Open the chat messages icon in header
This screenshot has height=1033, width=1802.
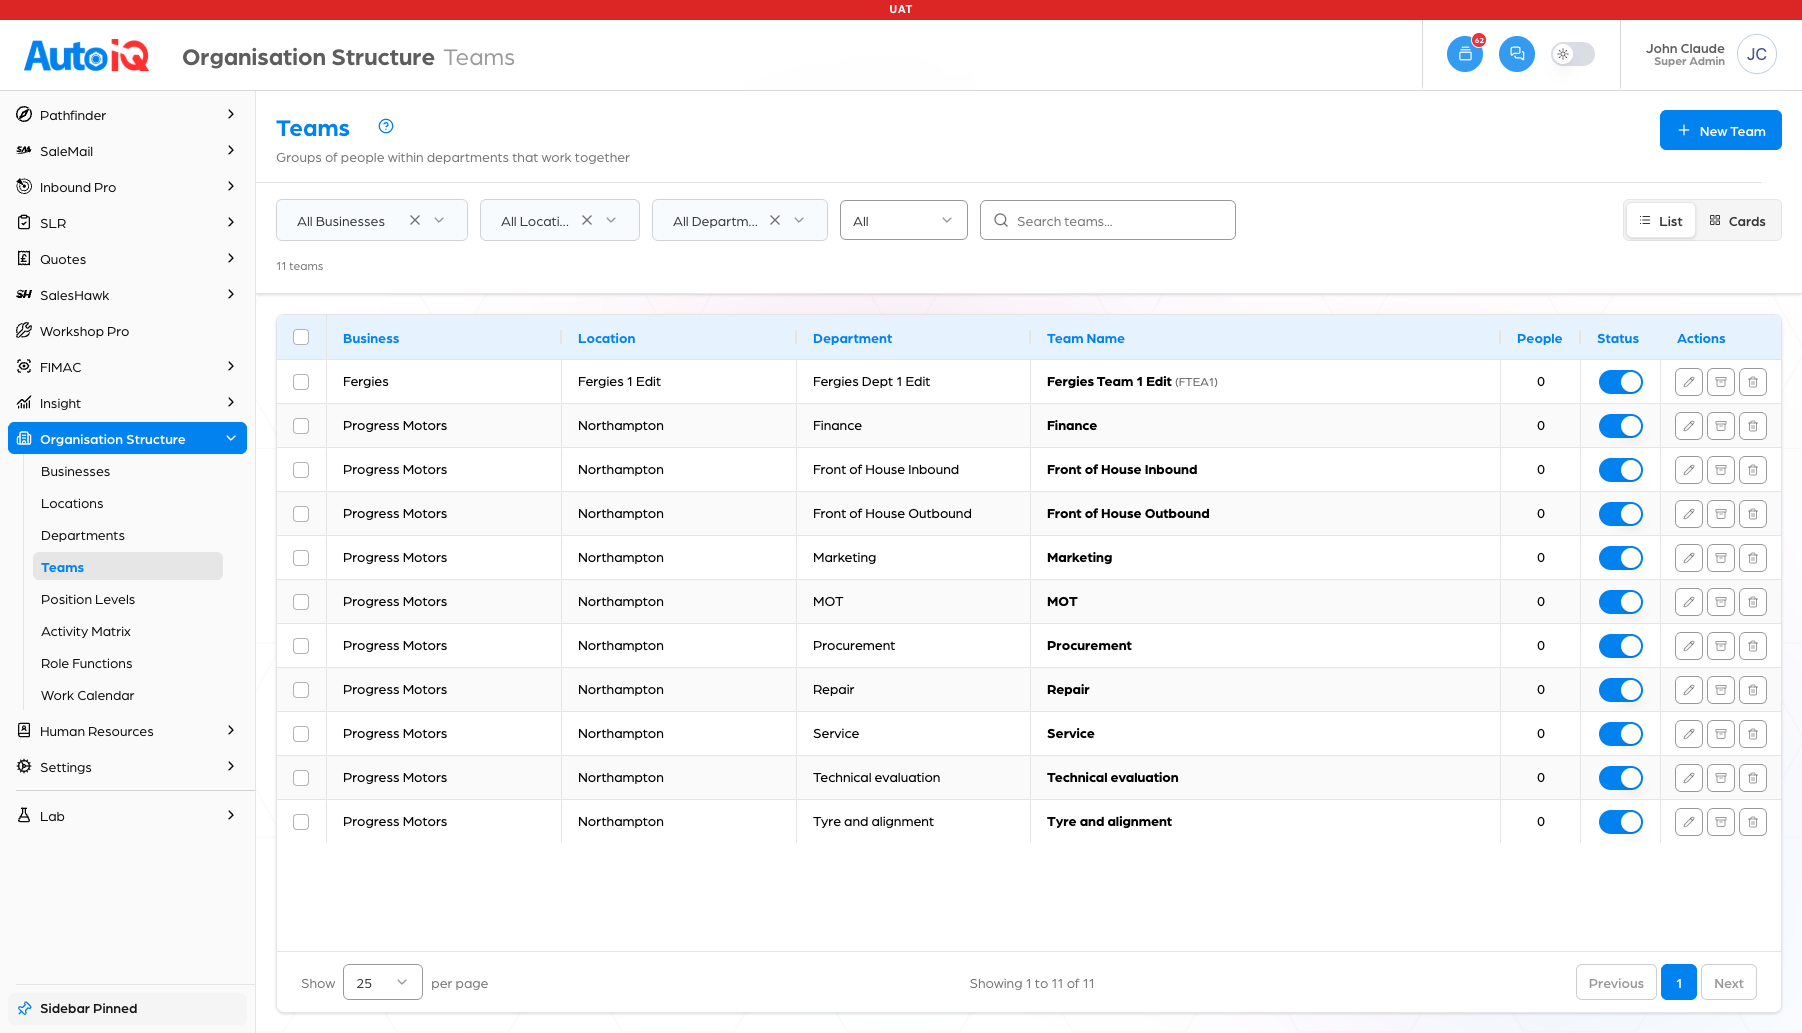click(x=1517, y=54)
